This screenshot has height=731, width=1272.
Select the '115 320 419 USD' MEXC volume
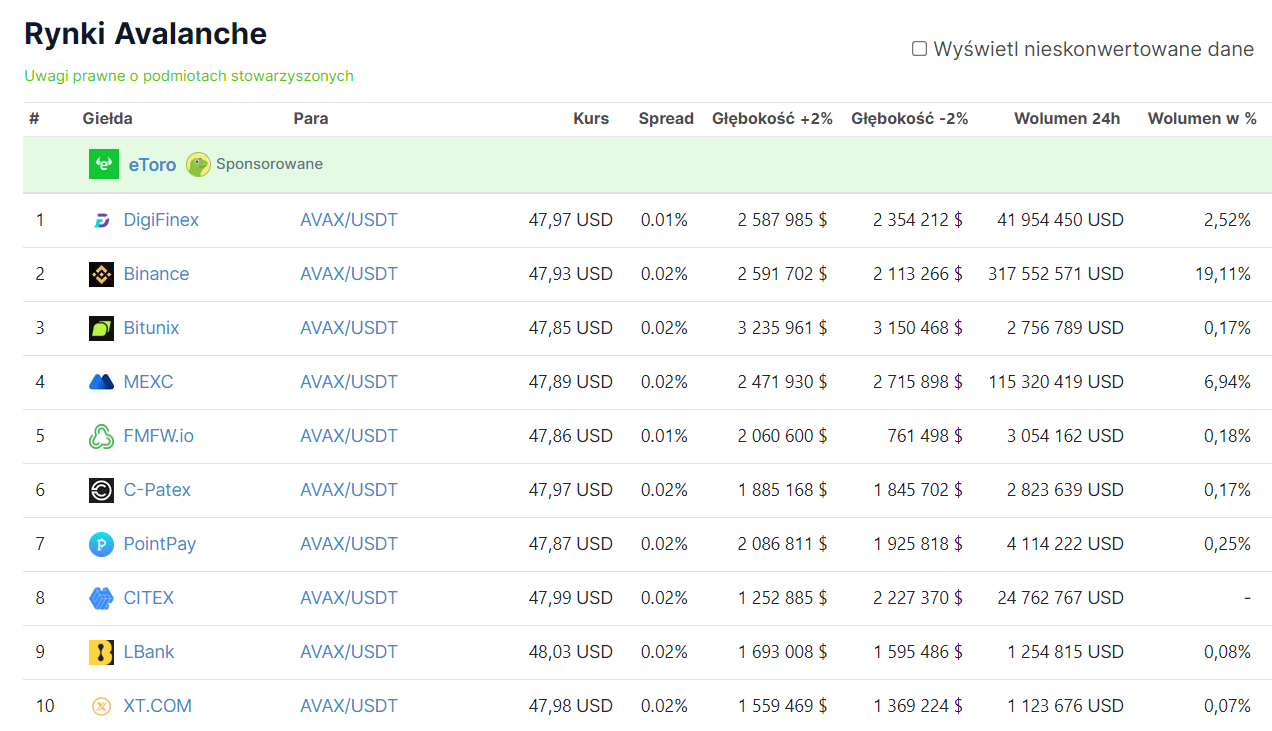click(x=1056, y=382)
